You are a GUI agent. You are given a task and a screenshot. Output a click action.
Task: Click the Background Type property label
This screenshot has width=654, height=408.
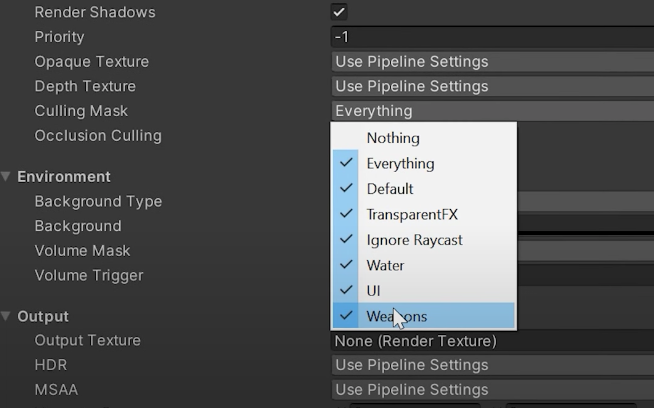[x=98, y=201]
